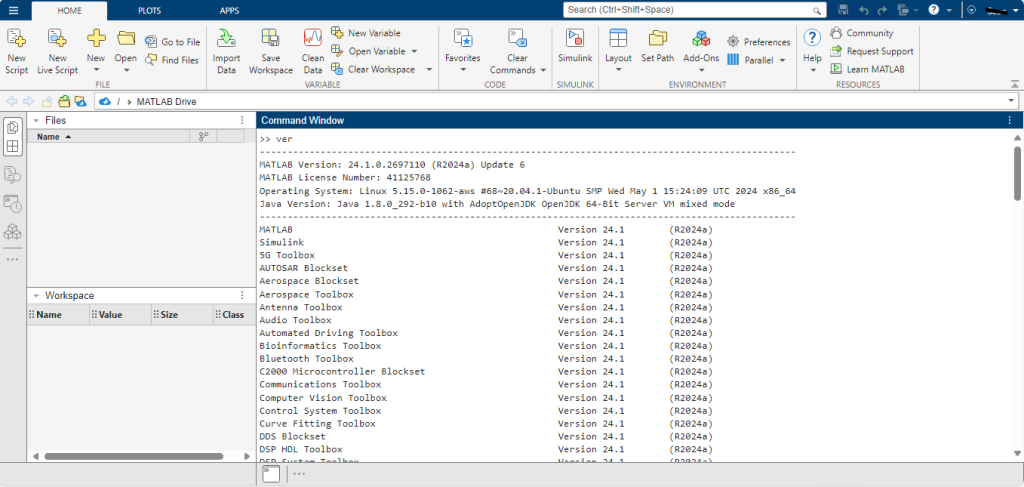
Task: Click the title bar help question mark
Action: pos(934,10)
